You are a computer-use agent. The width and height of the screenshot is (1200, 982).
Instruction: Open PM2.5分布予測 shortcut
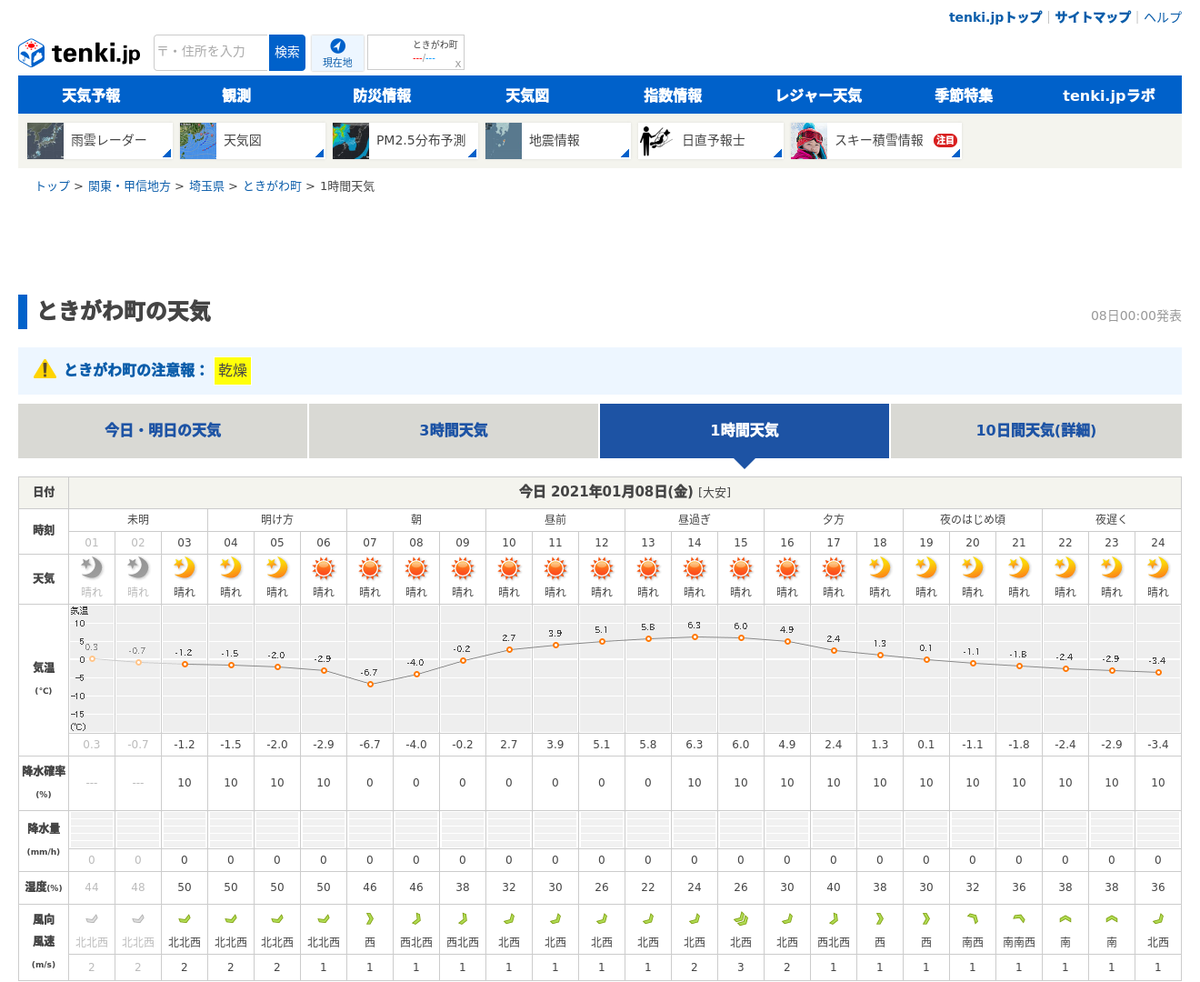pos(405,141)
